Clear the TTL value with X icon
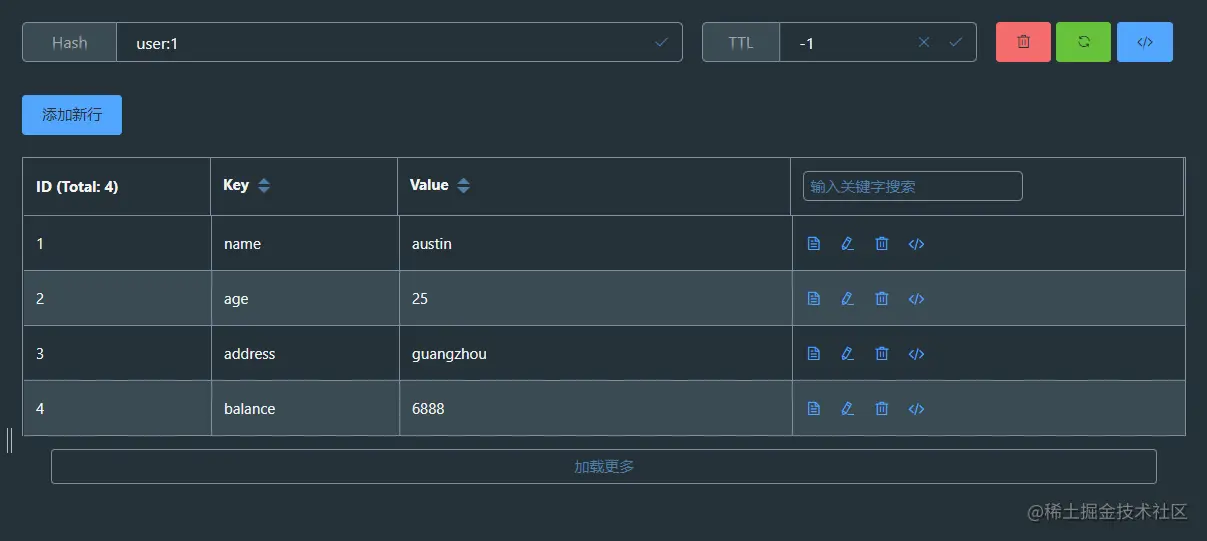This screenshot has height=541, width=1207. (x=924, y=42)
